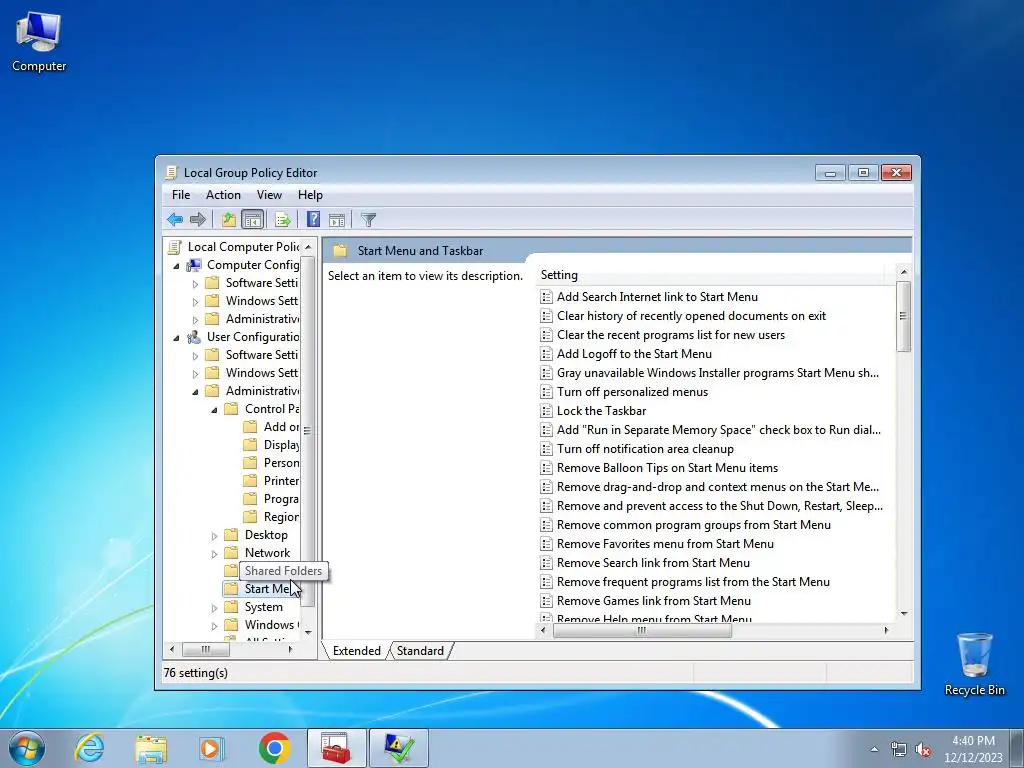
Task: Click the Show desktop strip
Action: (x=1017, y=748)
